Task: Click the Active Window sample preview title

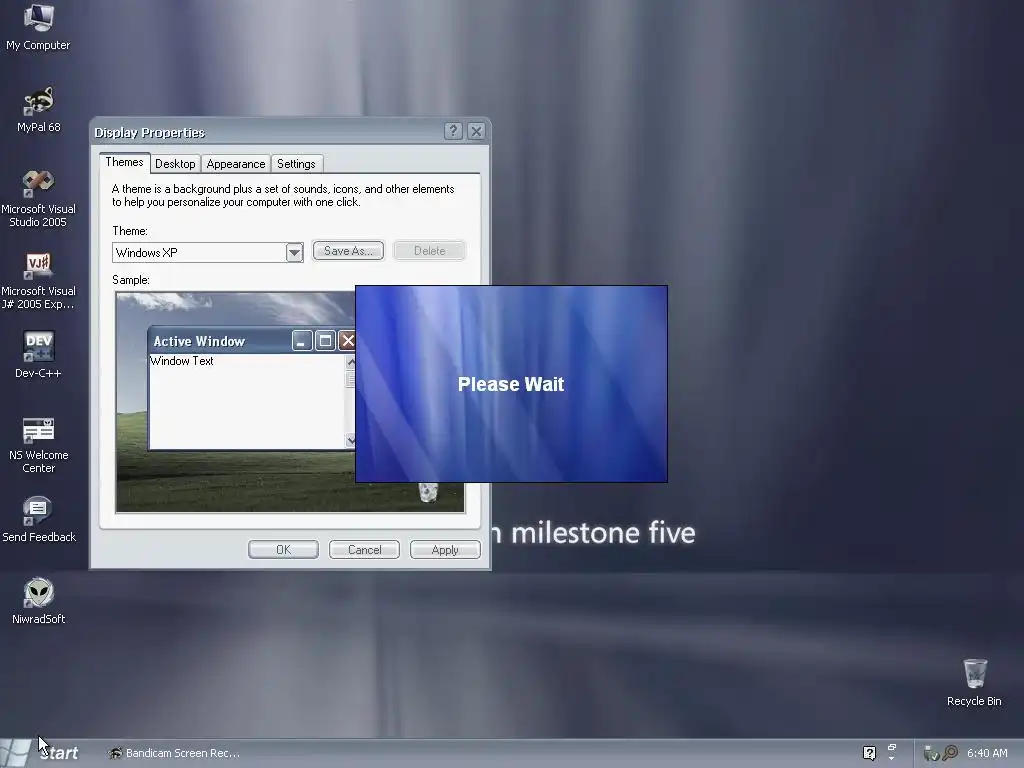Action: pyautogui.click(x=199, y=341)
